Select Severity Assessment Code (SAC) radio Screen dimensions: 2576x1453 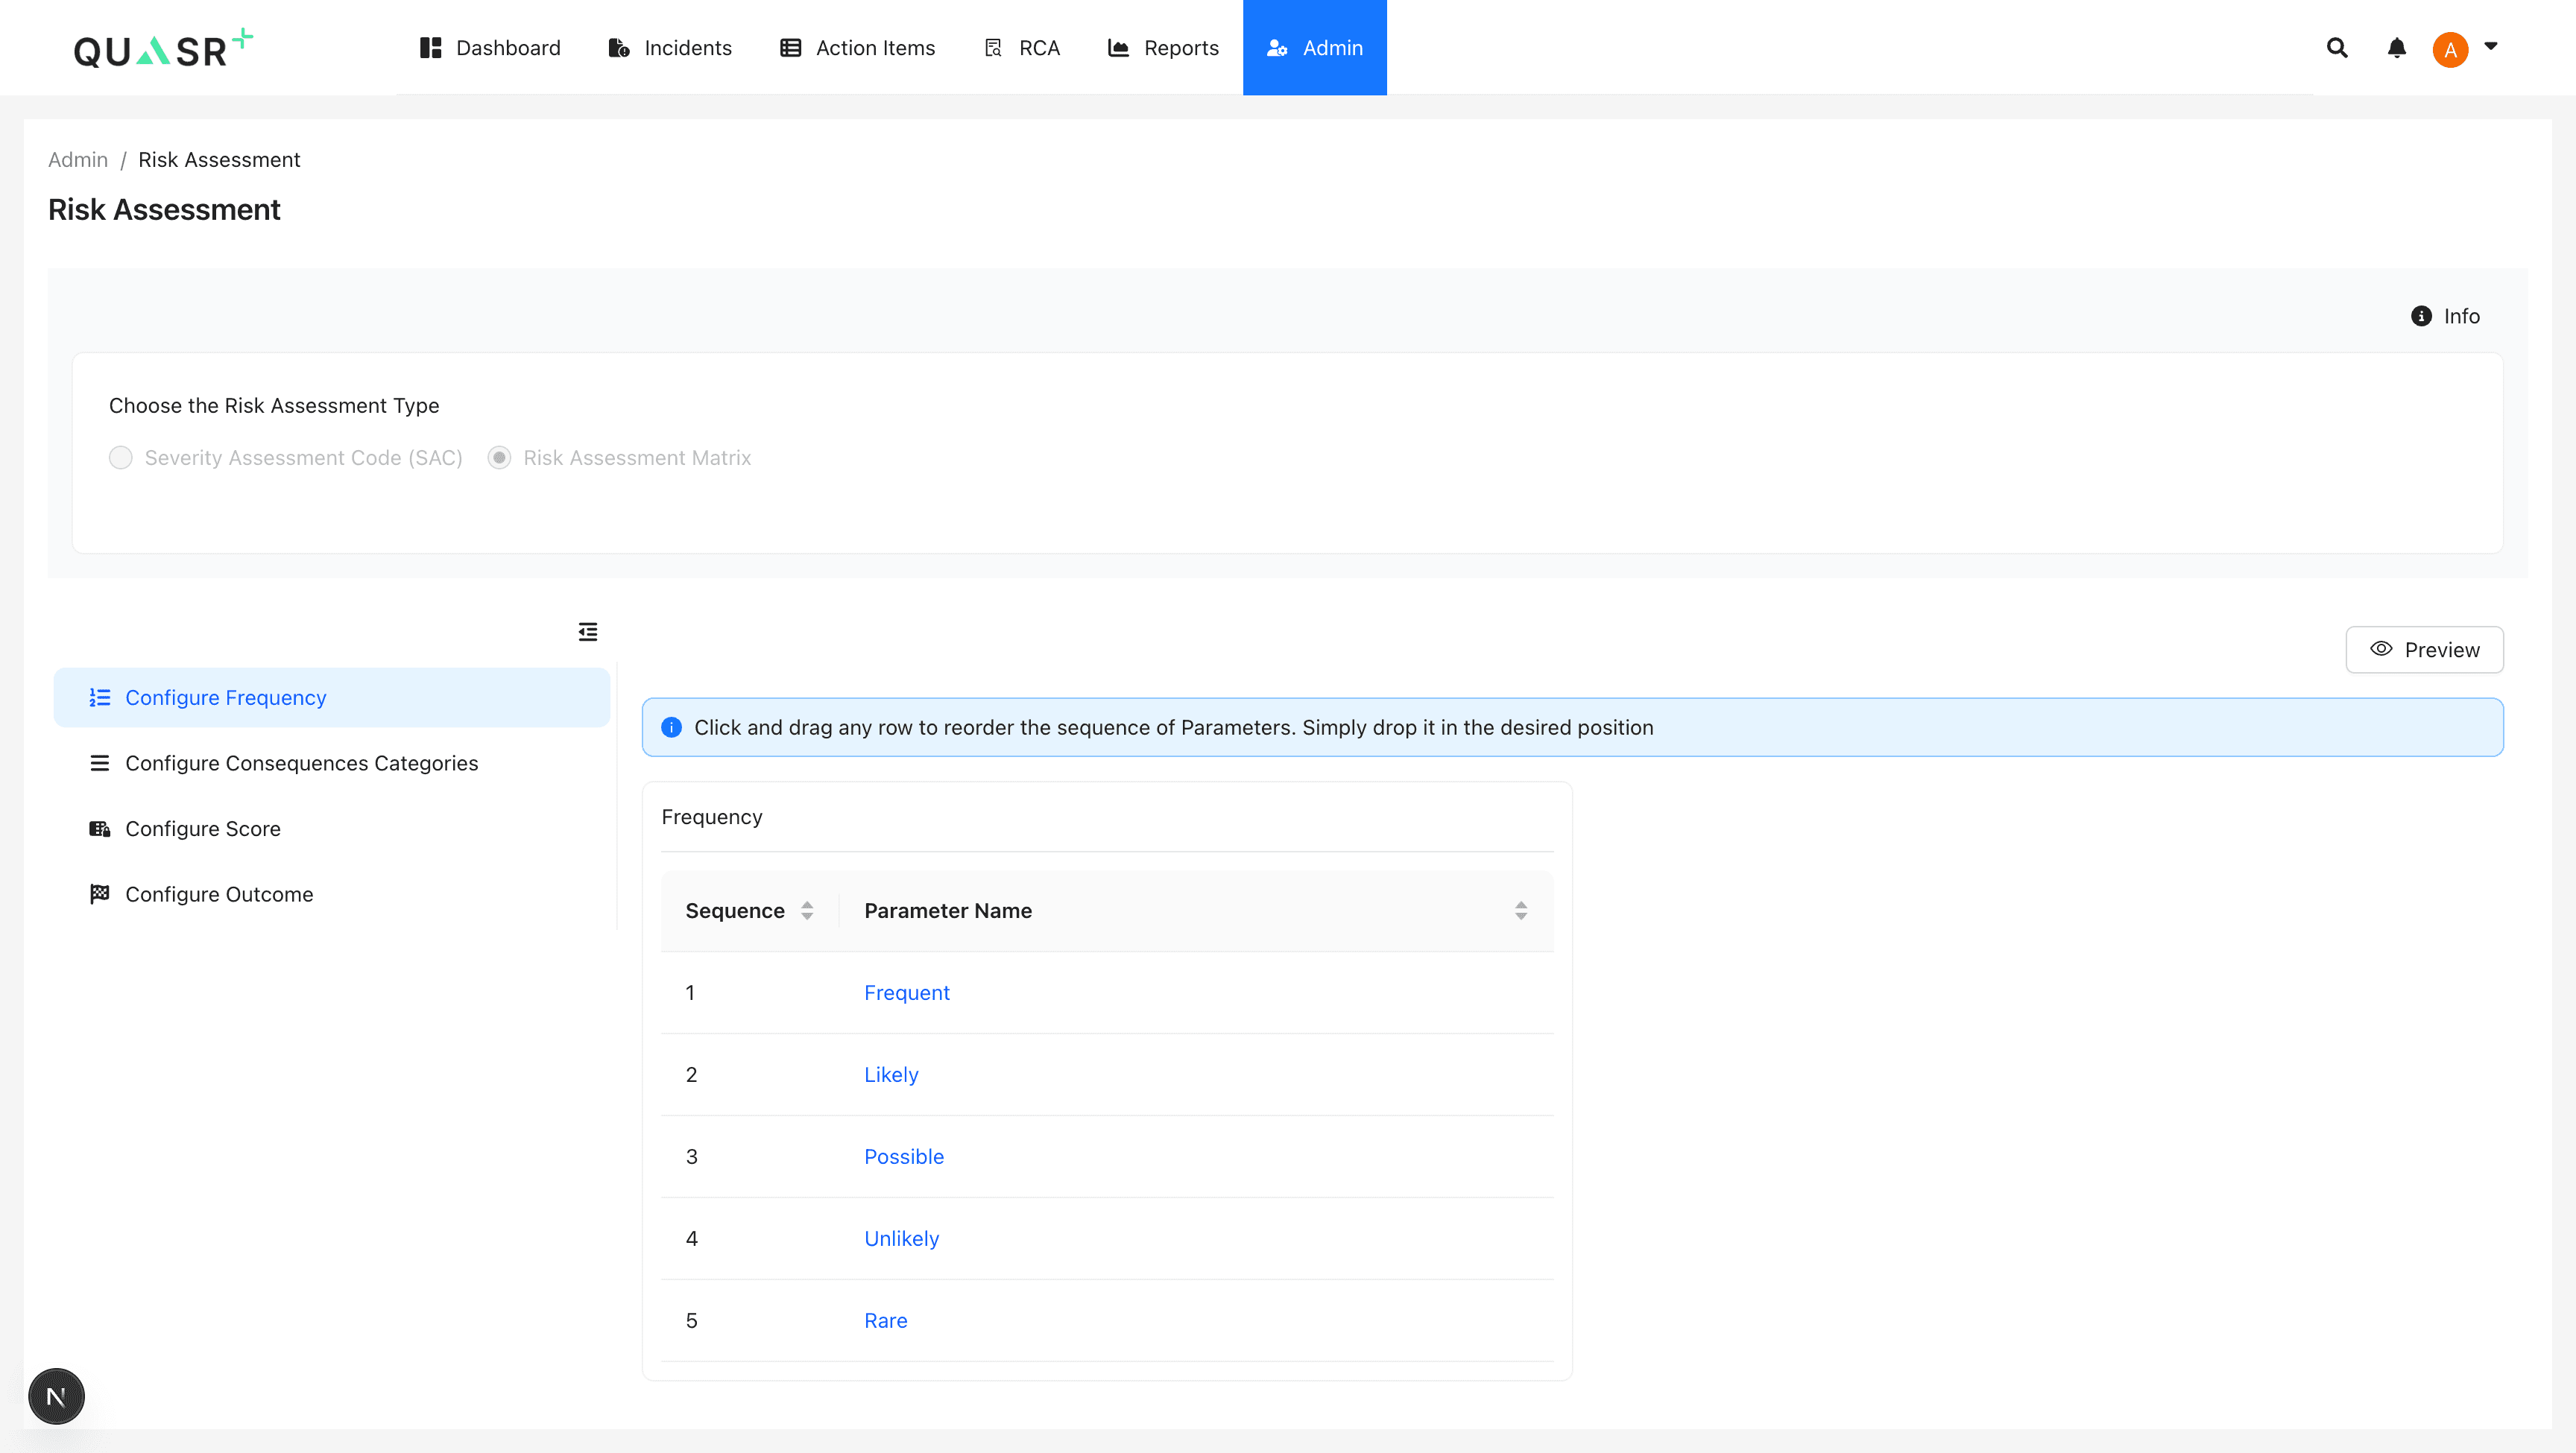click(120, 457)
